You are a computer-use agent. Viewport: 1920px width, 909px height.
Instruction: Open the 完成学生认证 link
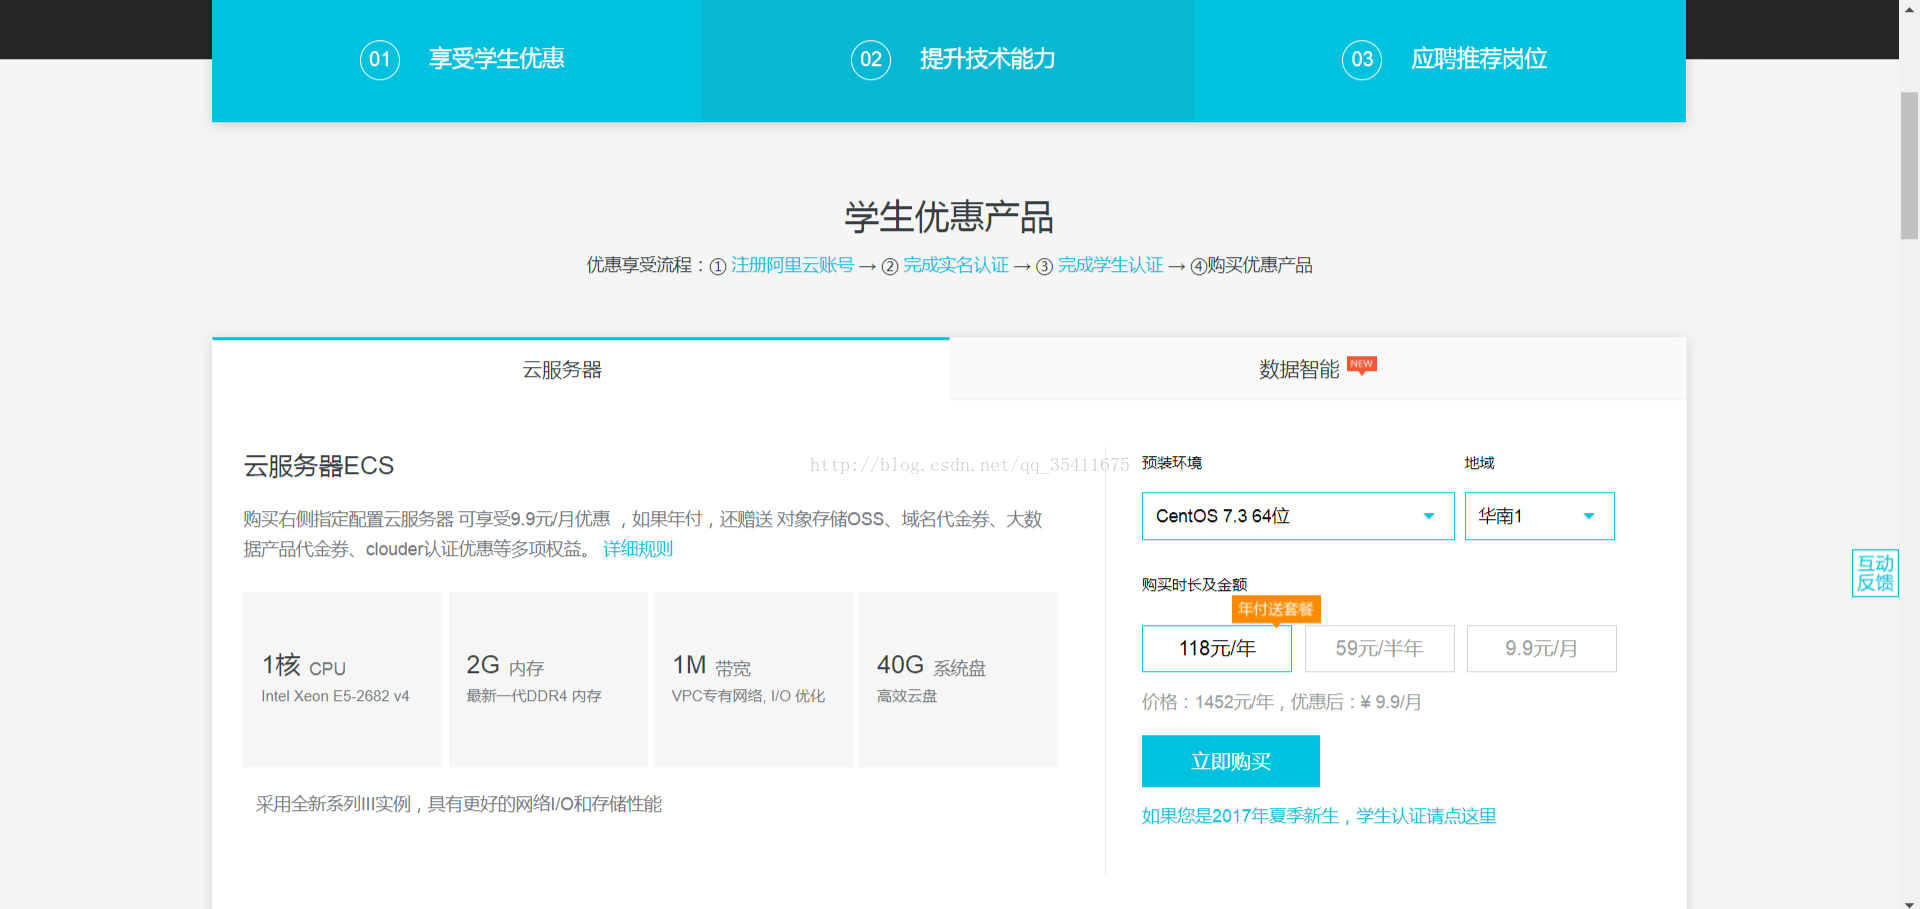1111,265
